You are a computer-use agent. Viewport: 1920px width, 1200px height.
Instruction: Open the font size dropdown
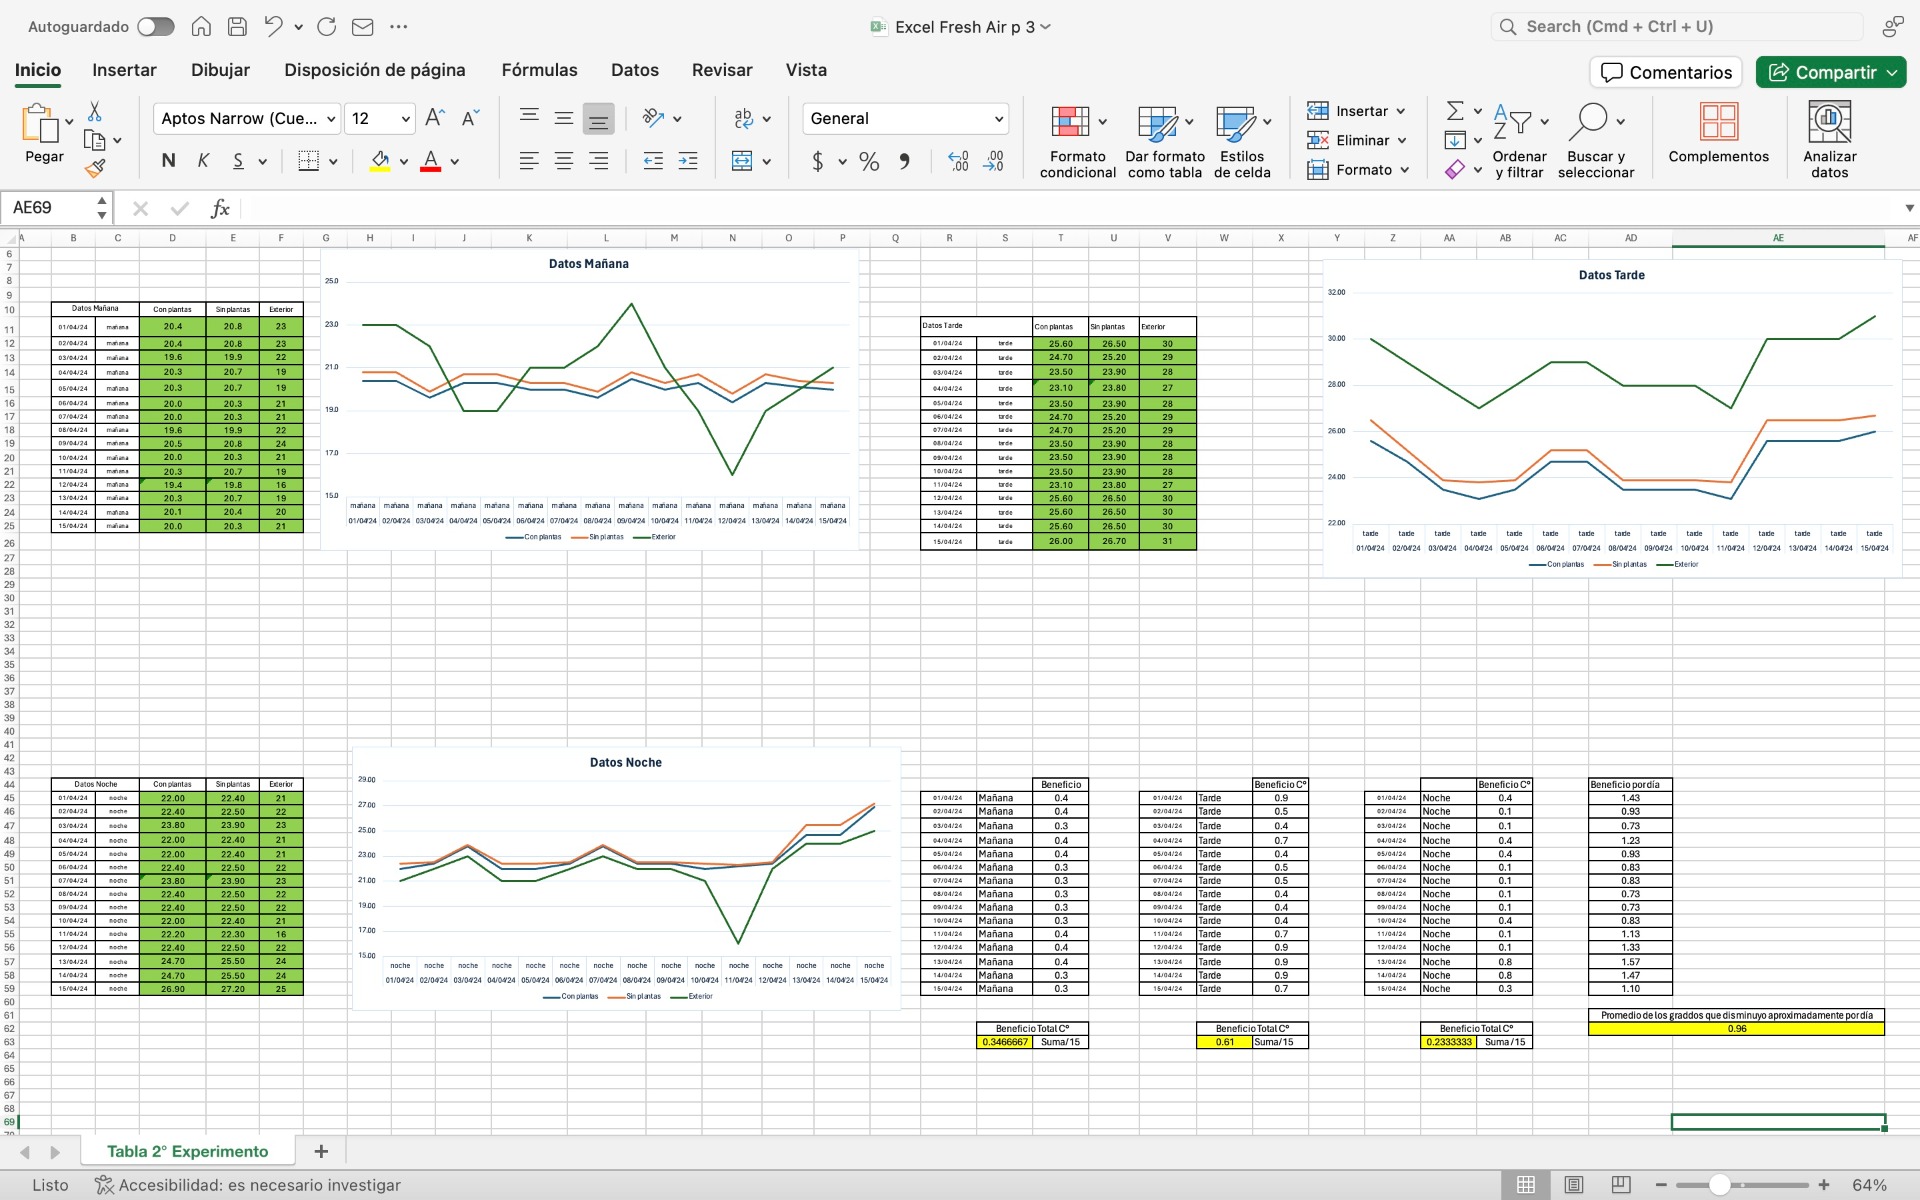[405, 119]
